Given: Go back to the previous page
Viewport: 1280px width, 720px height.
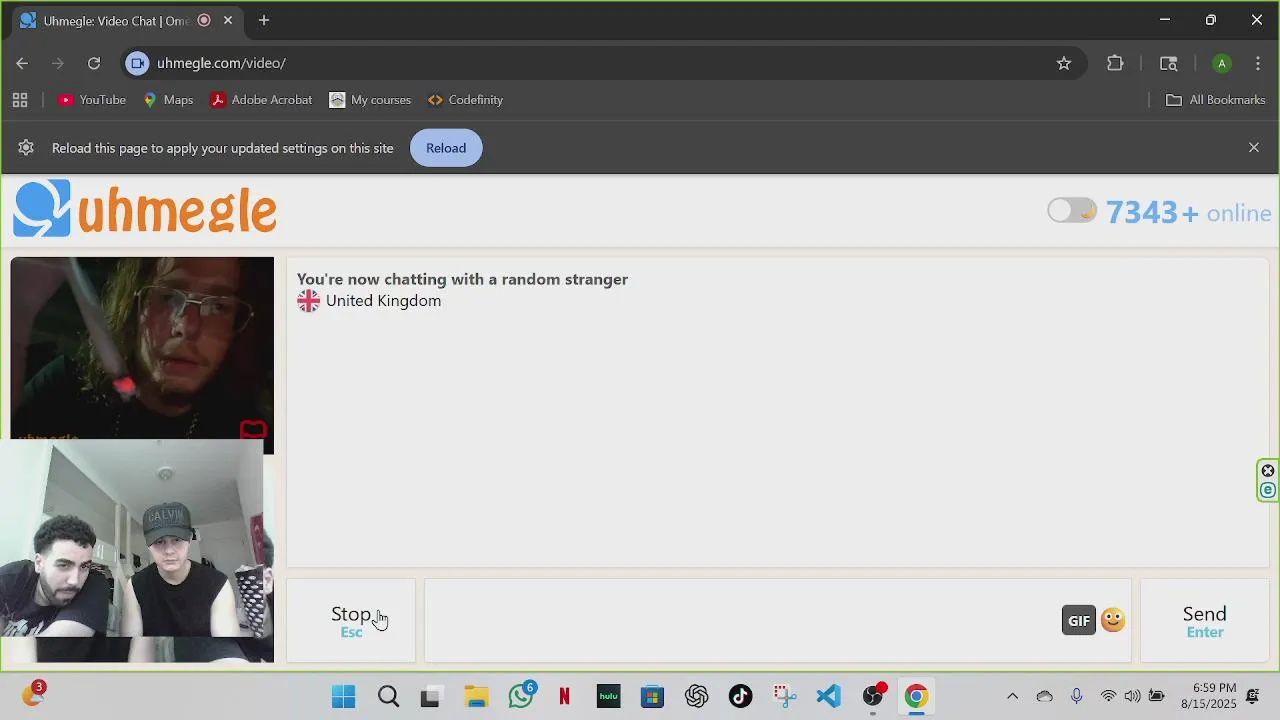Looking at the screenshot, I should [22, 63].
